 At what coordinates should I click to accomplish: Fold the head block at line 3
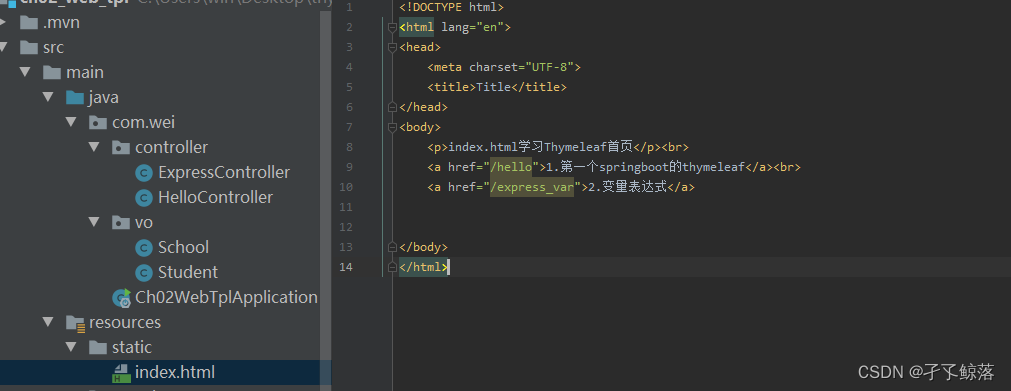[391, 47]
